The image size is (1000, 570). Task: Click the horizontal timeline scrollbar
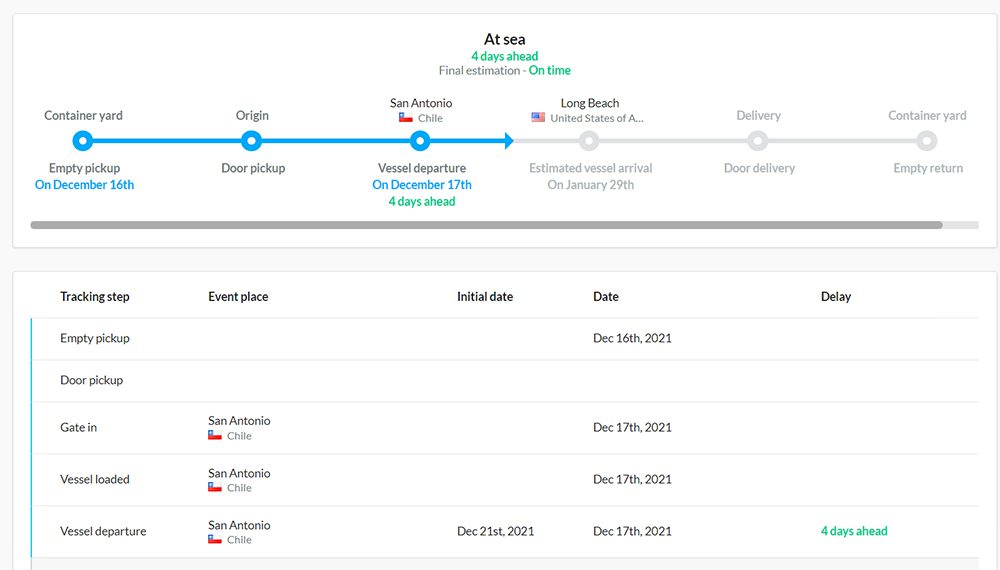(x=487, y=225)
